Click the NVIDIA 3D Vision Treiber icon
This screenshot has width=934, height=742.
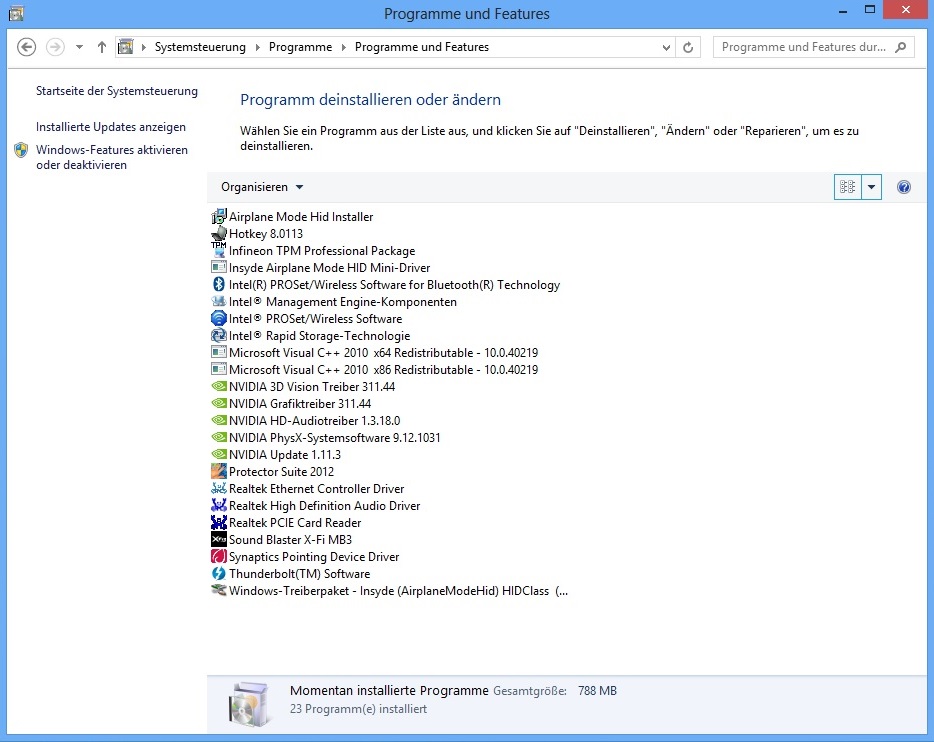219,386
